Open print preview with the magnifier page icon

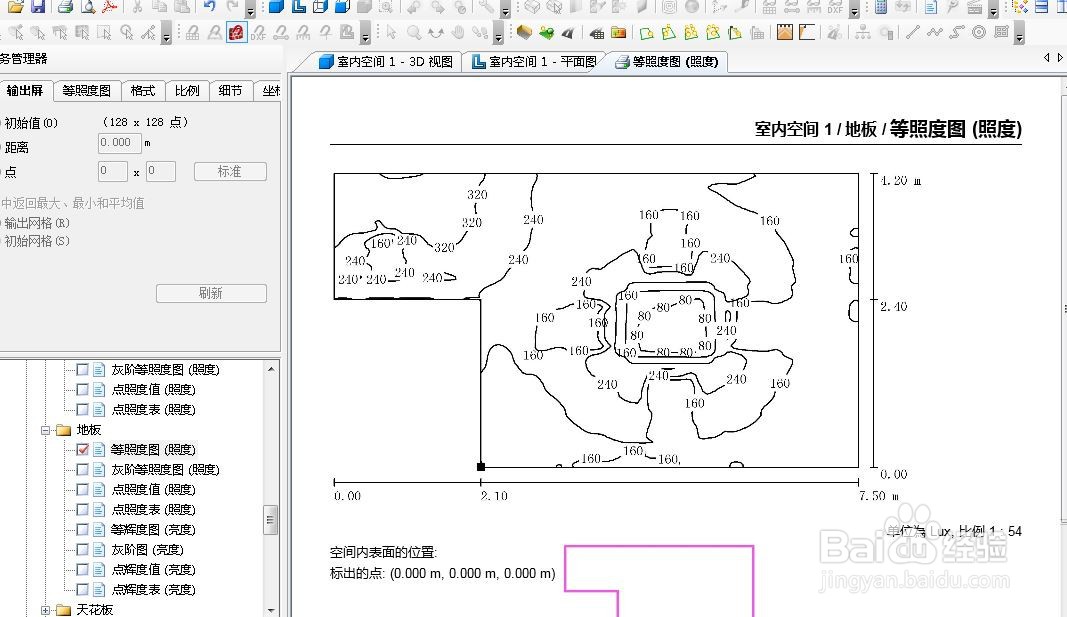click(x=88, y=7)
